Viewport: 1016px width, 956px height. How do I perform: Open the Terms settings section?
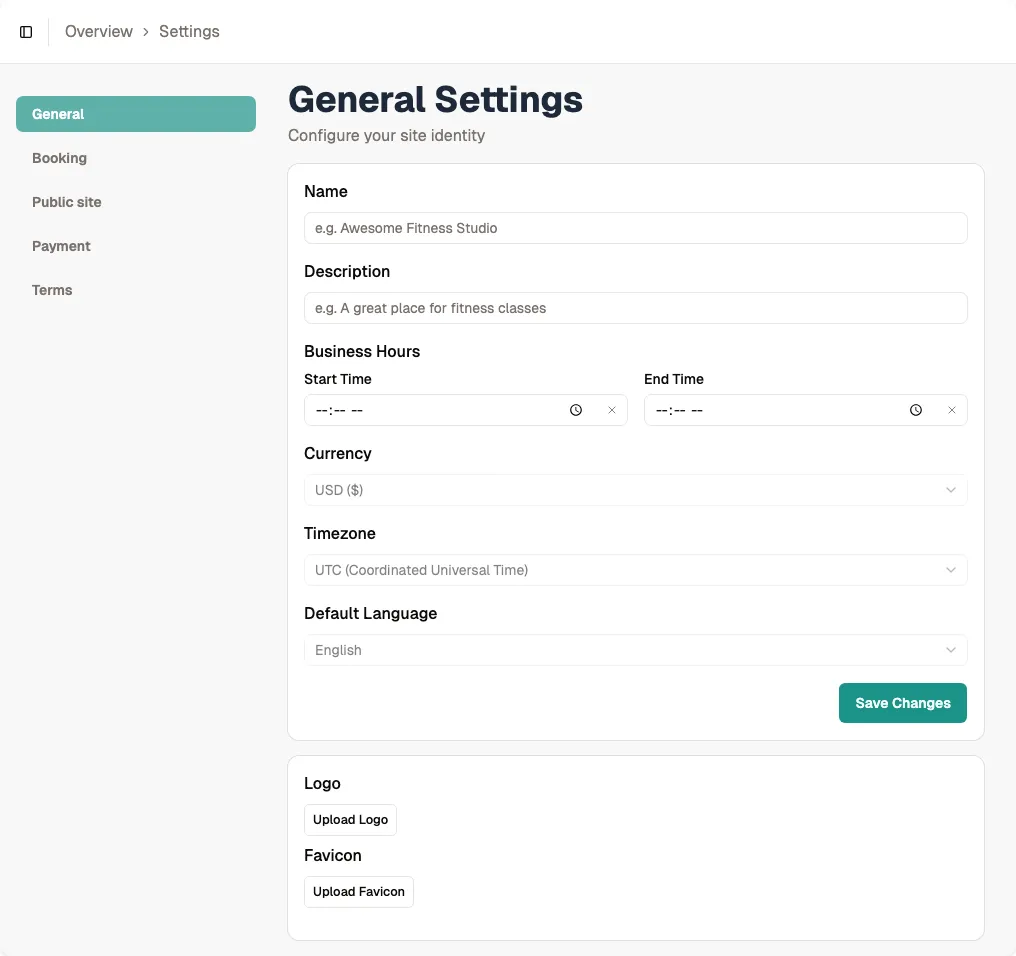(x=136, y=290)
